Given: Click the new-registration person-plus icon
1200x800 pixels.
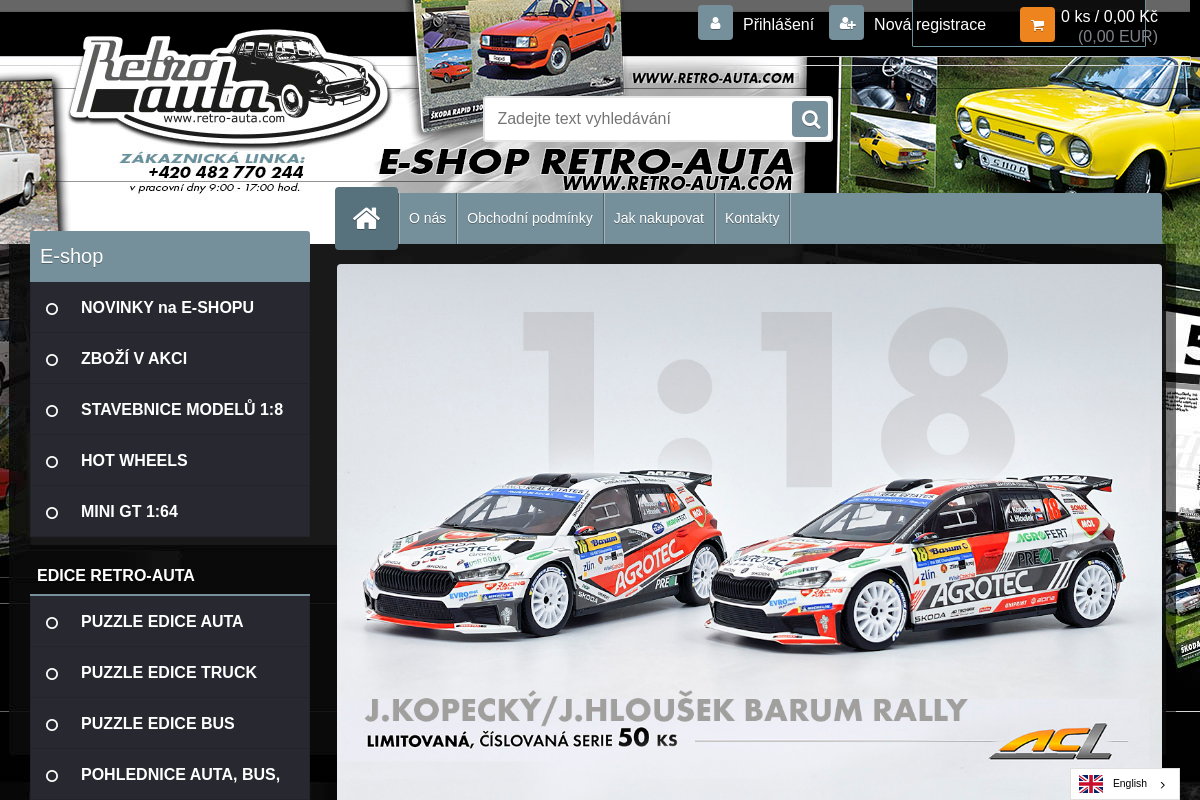Looking at the screenshot, I should pyautogui.click(x=846, y=22).
